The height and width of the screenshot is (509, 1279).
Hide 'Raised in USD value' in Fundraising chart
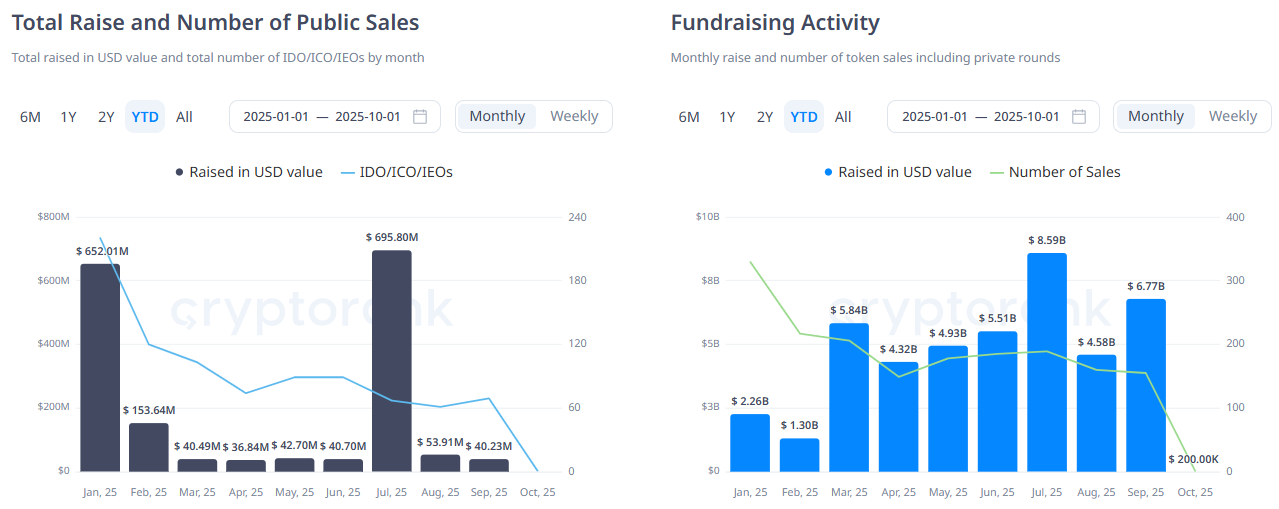897,172
